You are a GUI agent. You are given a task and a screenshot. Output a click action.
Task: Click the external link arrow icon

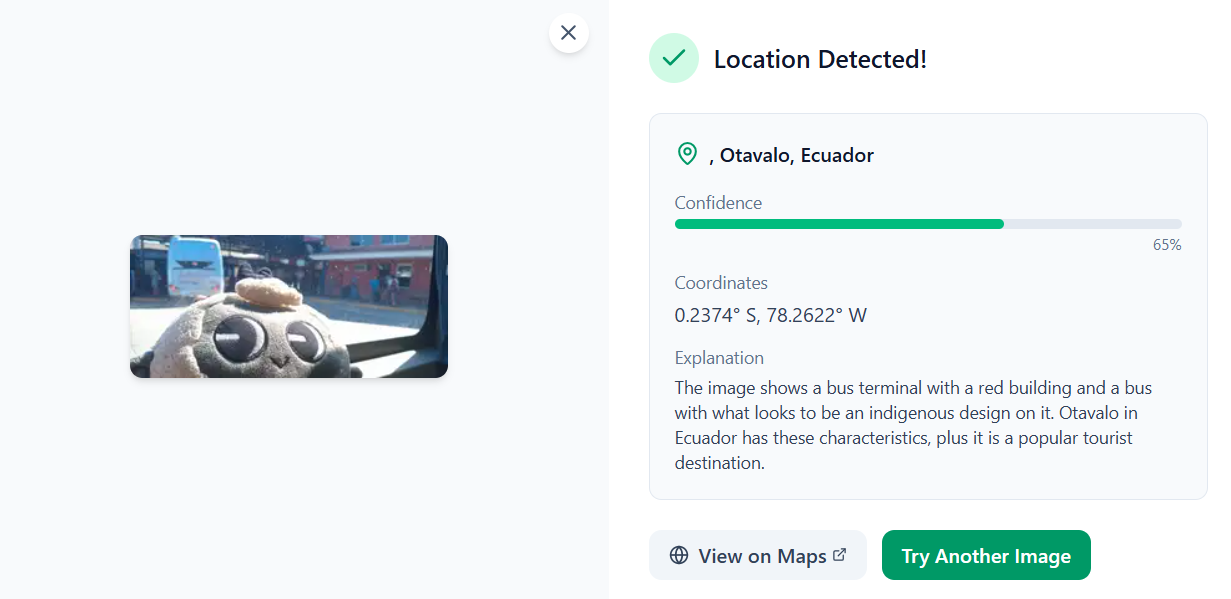840,554
